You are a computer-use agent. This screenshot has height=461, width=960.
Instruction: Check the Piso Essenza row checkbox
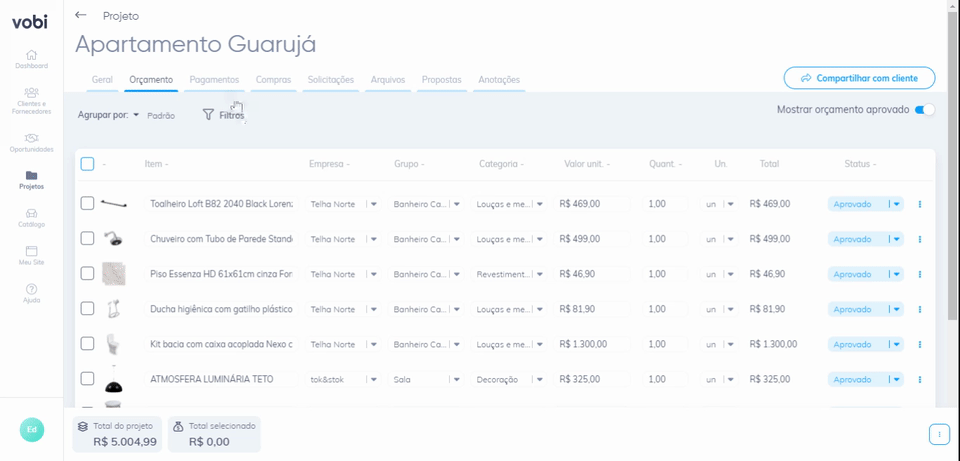88,274
